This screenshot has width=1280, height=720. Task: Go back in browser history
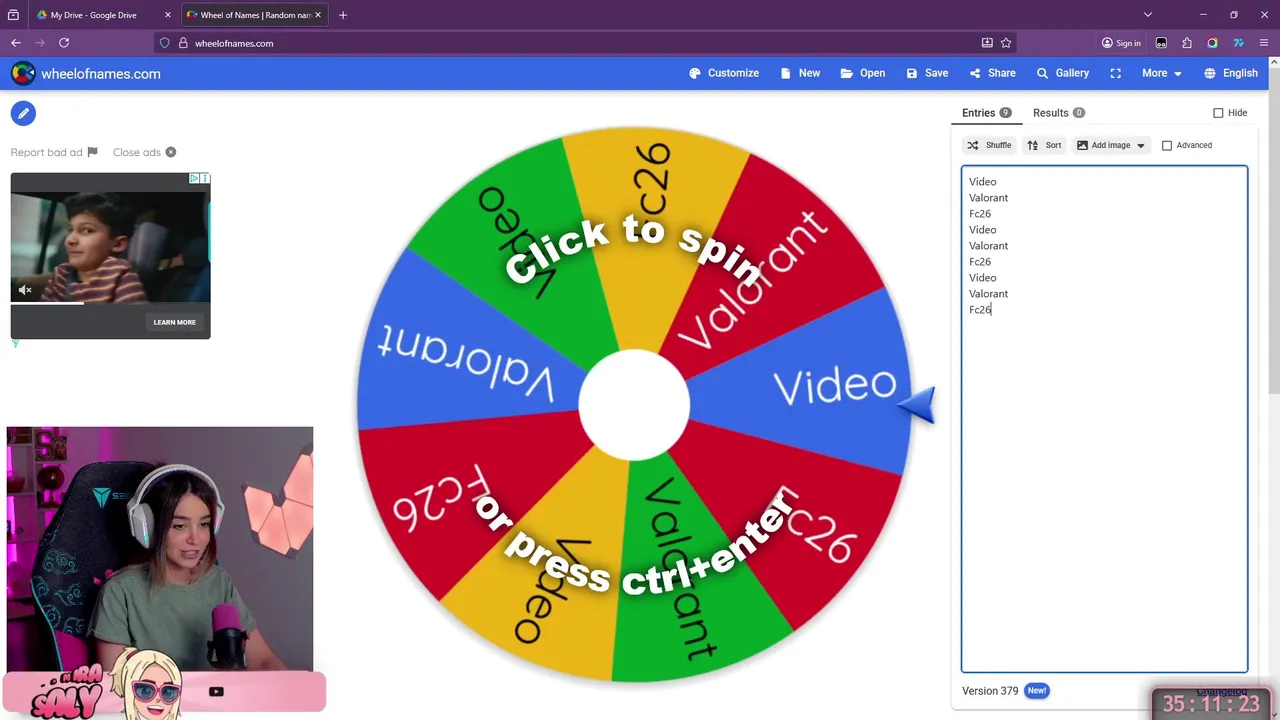(16, 43)
